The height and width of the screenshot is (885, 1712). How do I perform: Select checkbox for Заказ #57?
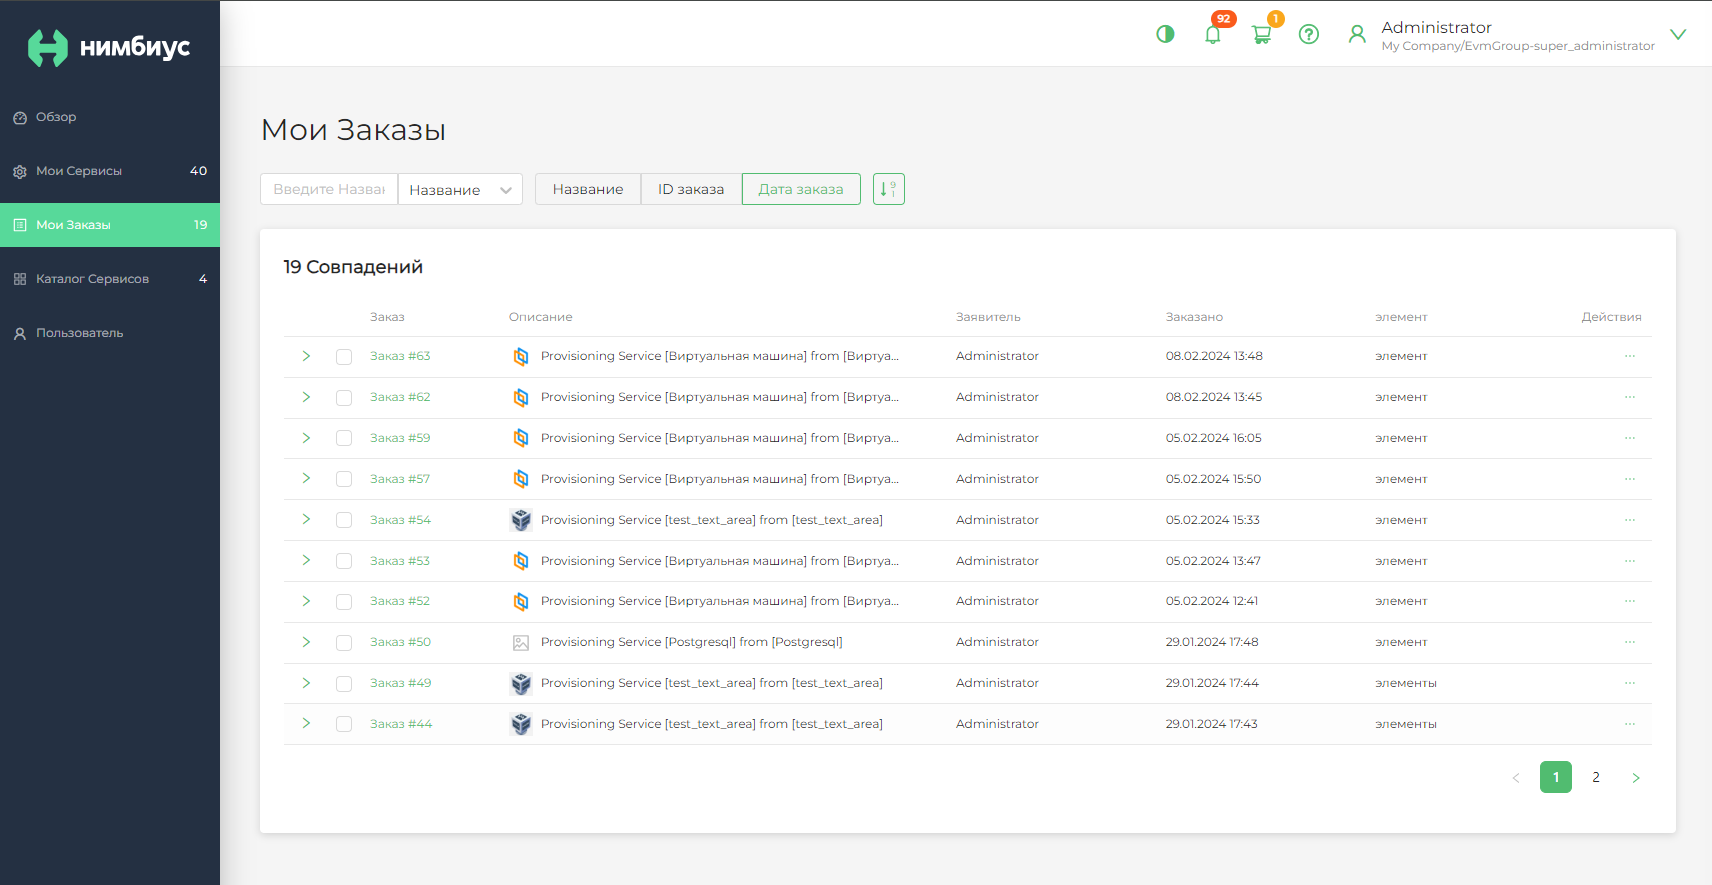pos(344,479)
